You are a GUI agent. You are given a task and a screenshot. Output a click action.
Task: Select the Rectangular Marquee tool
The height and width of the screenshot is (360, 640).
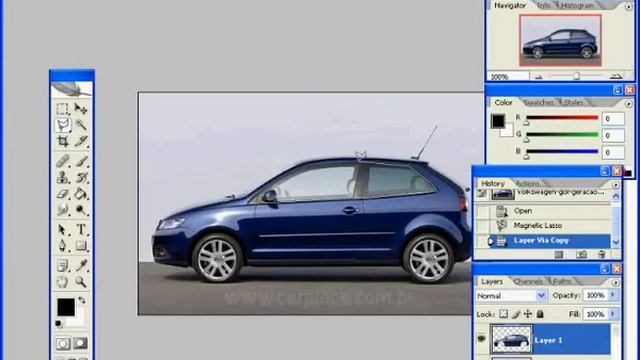[62, 109]
